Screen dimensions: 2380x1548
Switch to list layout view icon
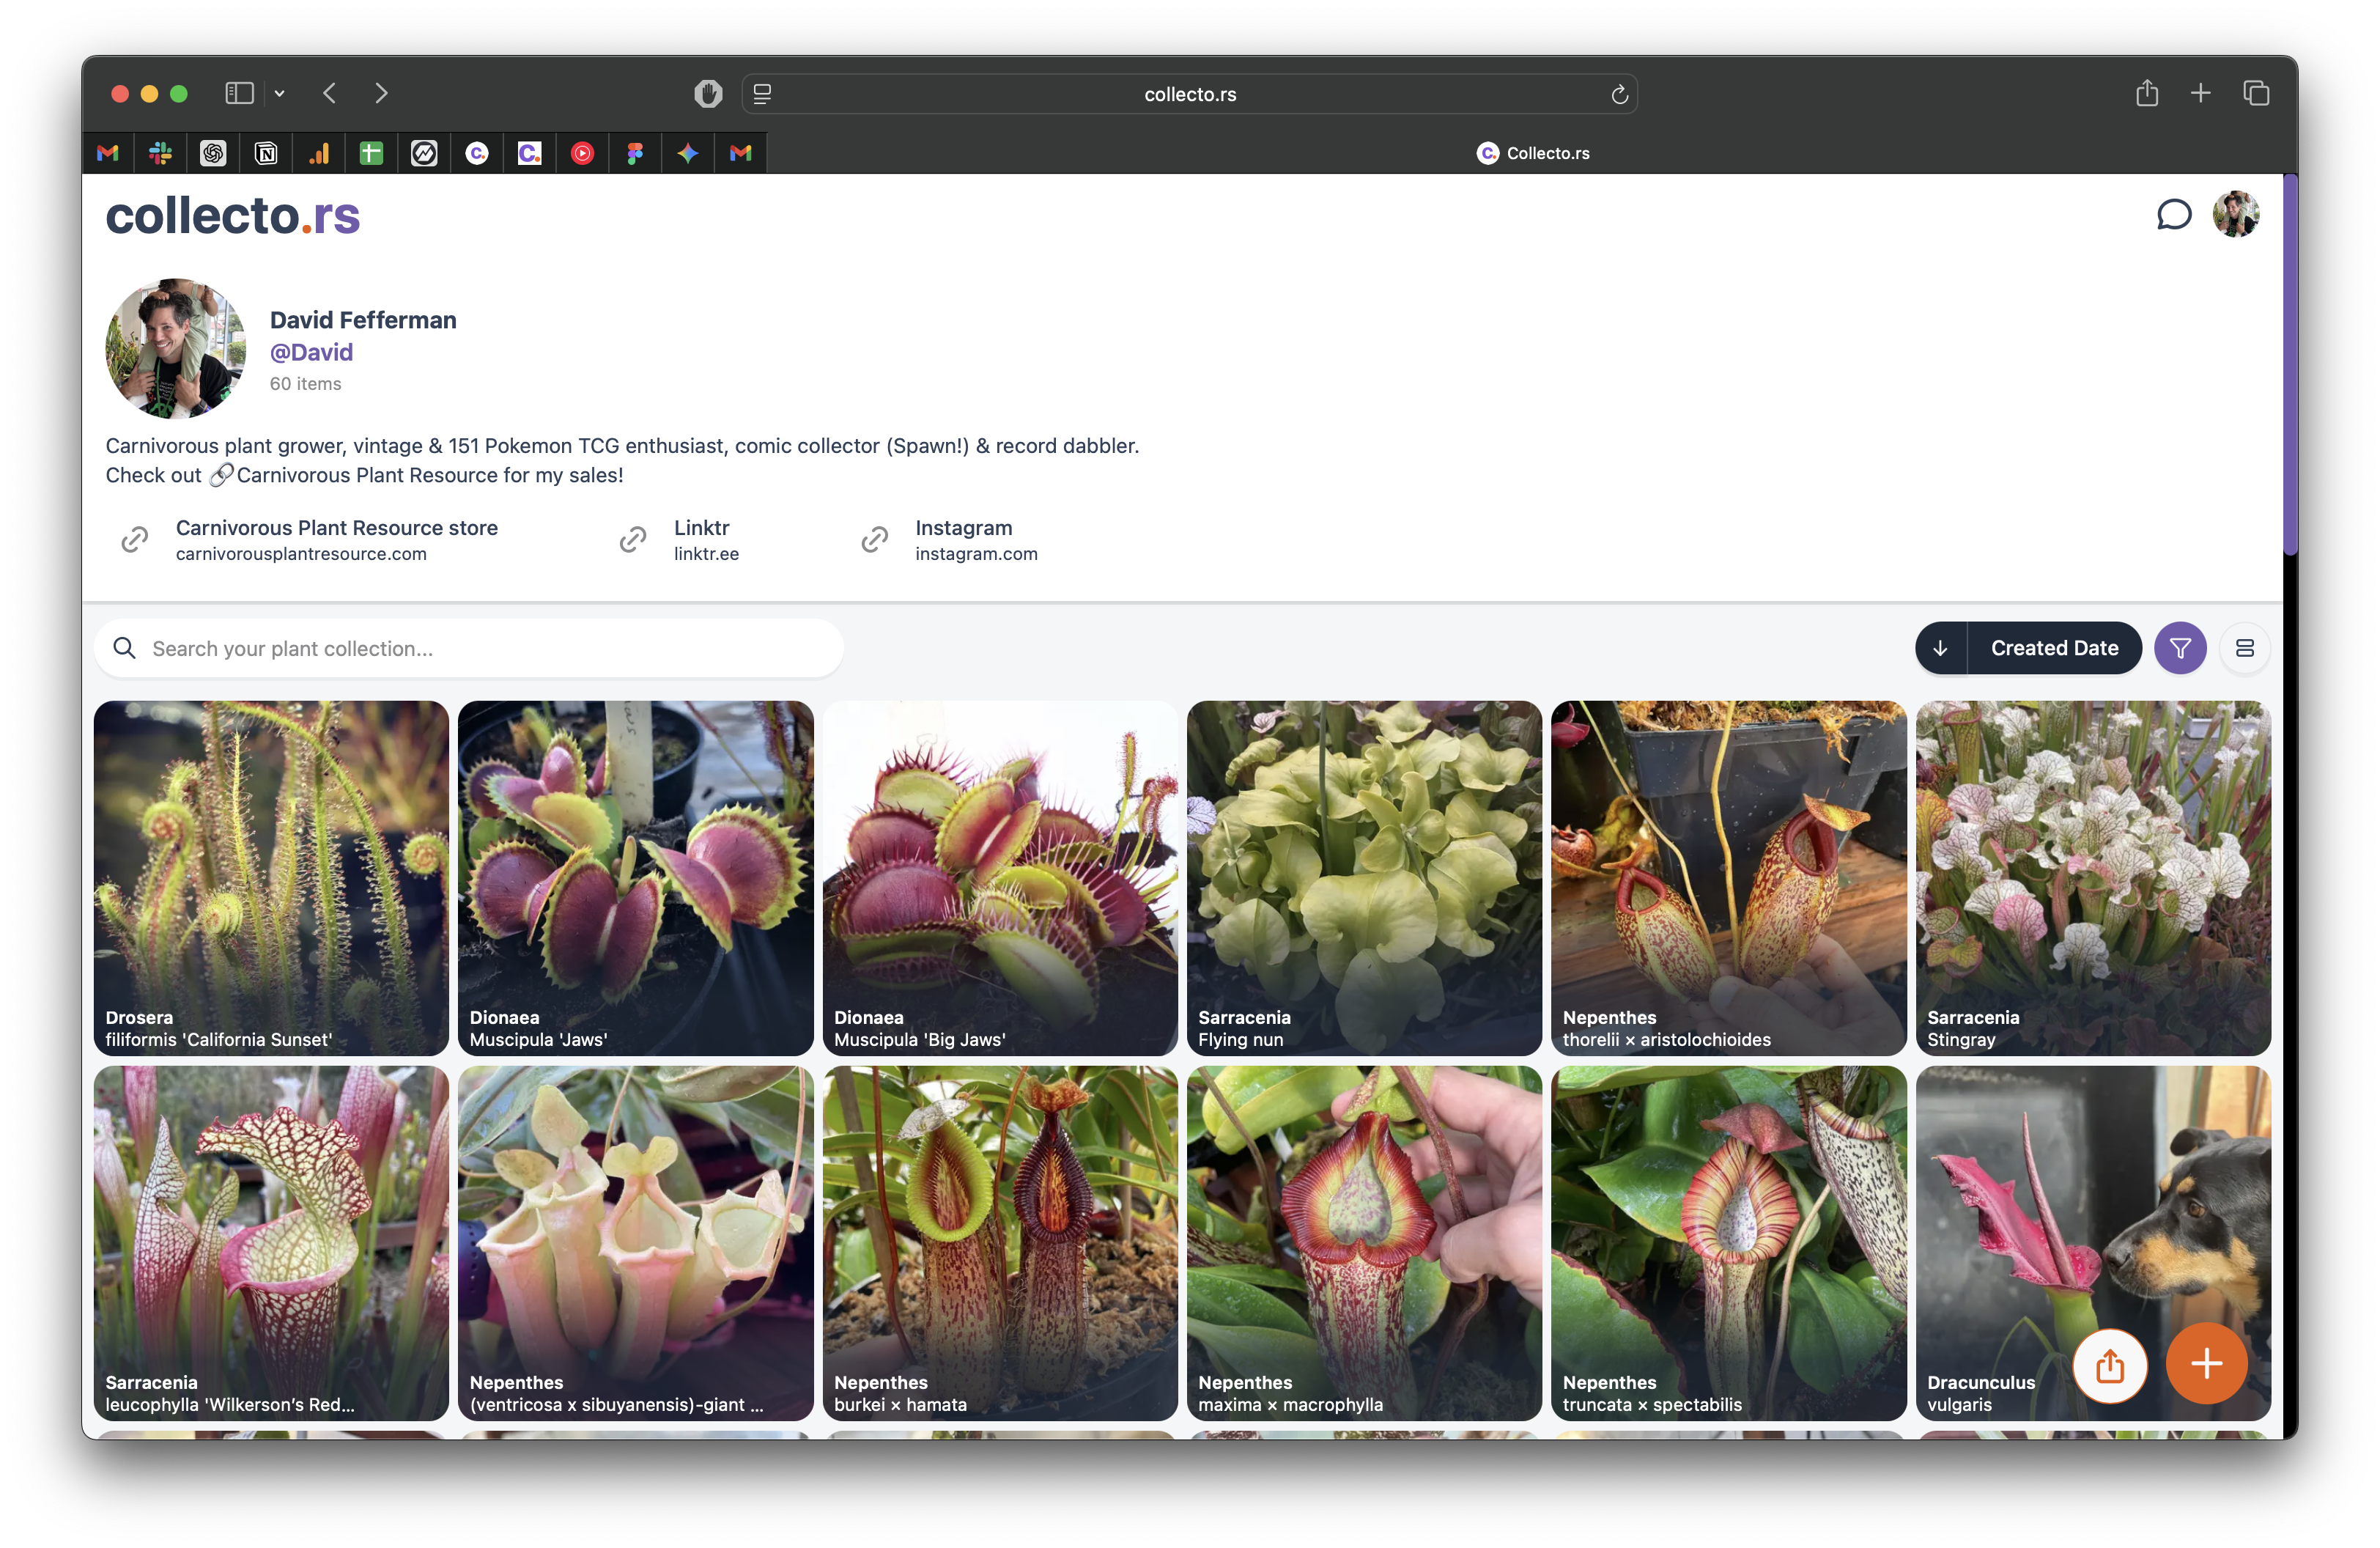click(2244, 648)
